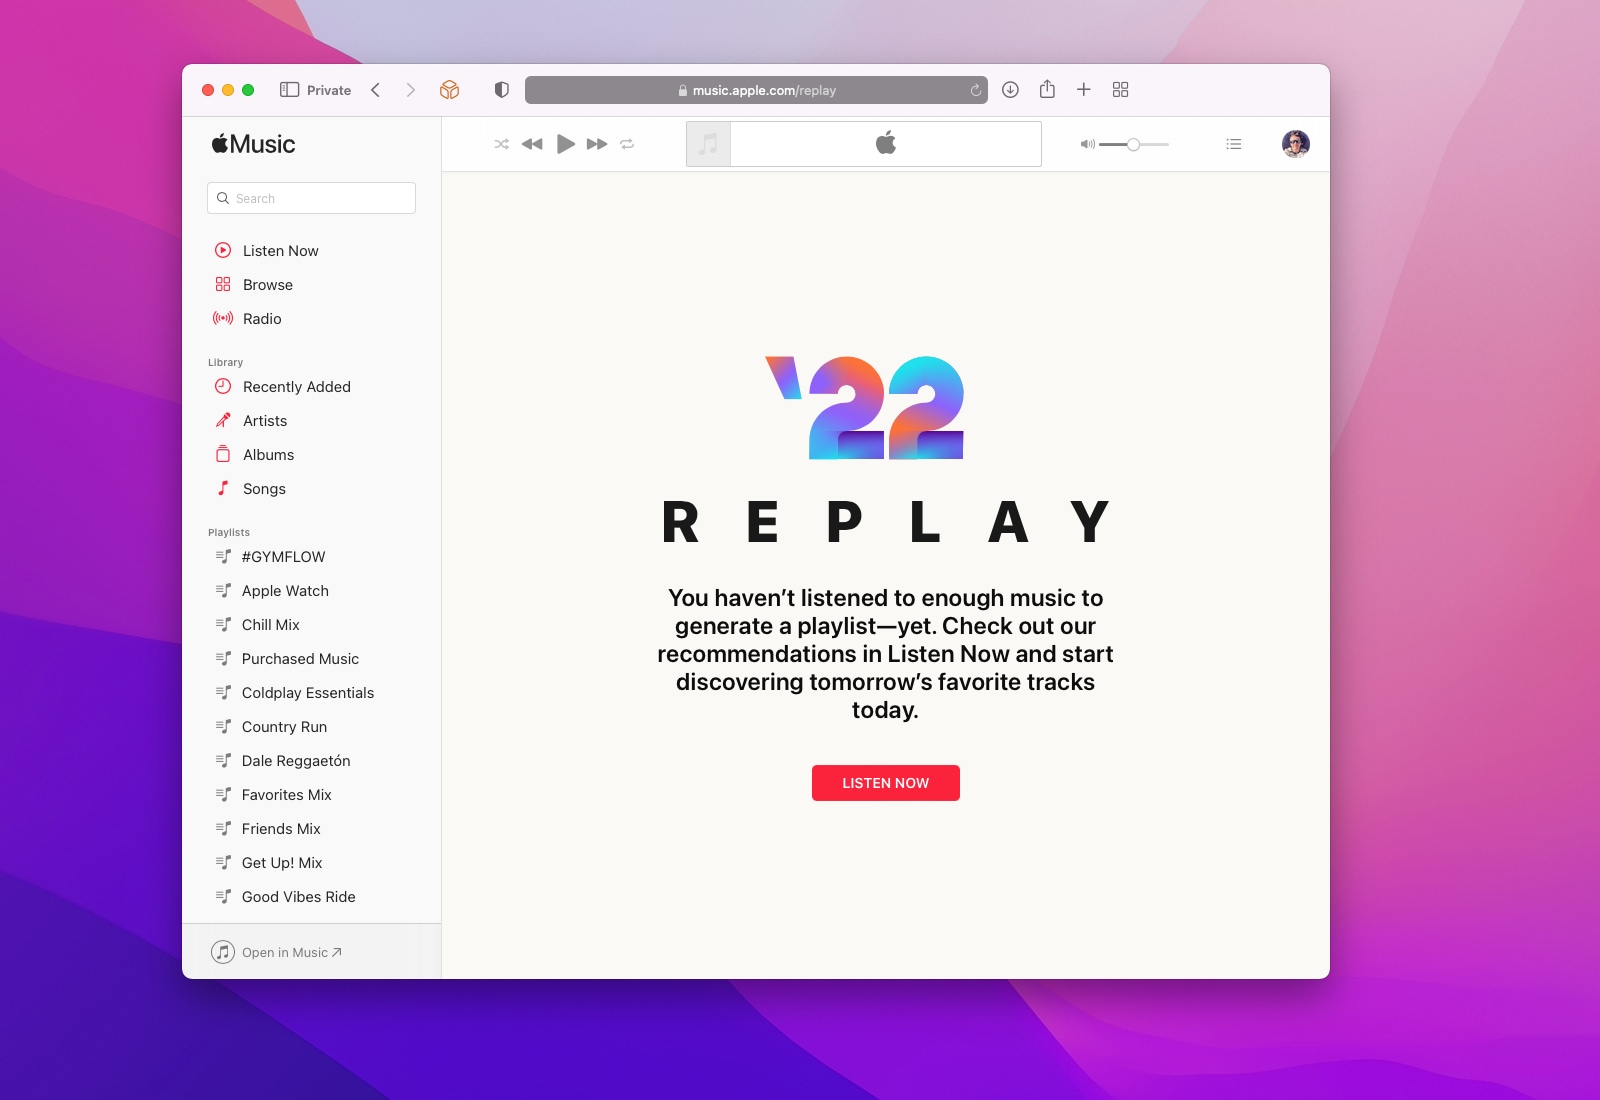Viewport: 1600px width, 1100px height.
Task: Click the Open in Music link
Action: 277,952
